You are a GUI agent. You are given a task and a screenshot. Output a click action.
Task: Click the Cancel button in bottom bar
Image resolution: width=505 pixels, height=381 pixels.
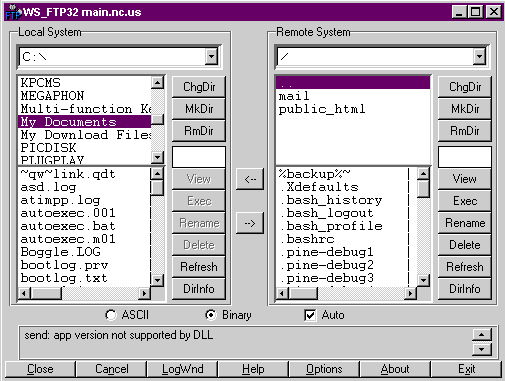tap(111, 369)
